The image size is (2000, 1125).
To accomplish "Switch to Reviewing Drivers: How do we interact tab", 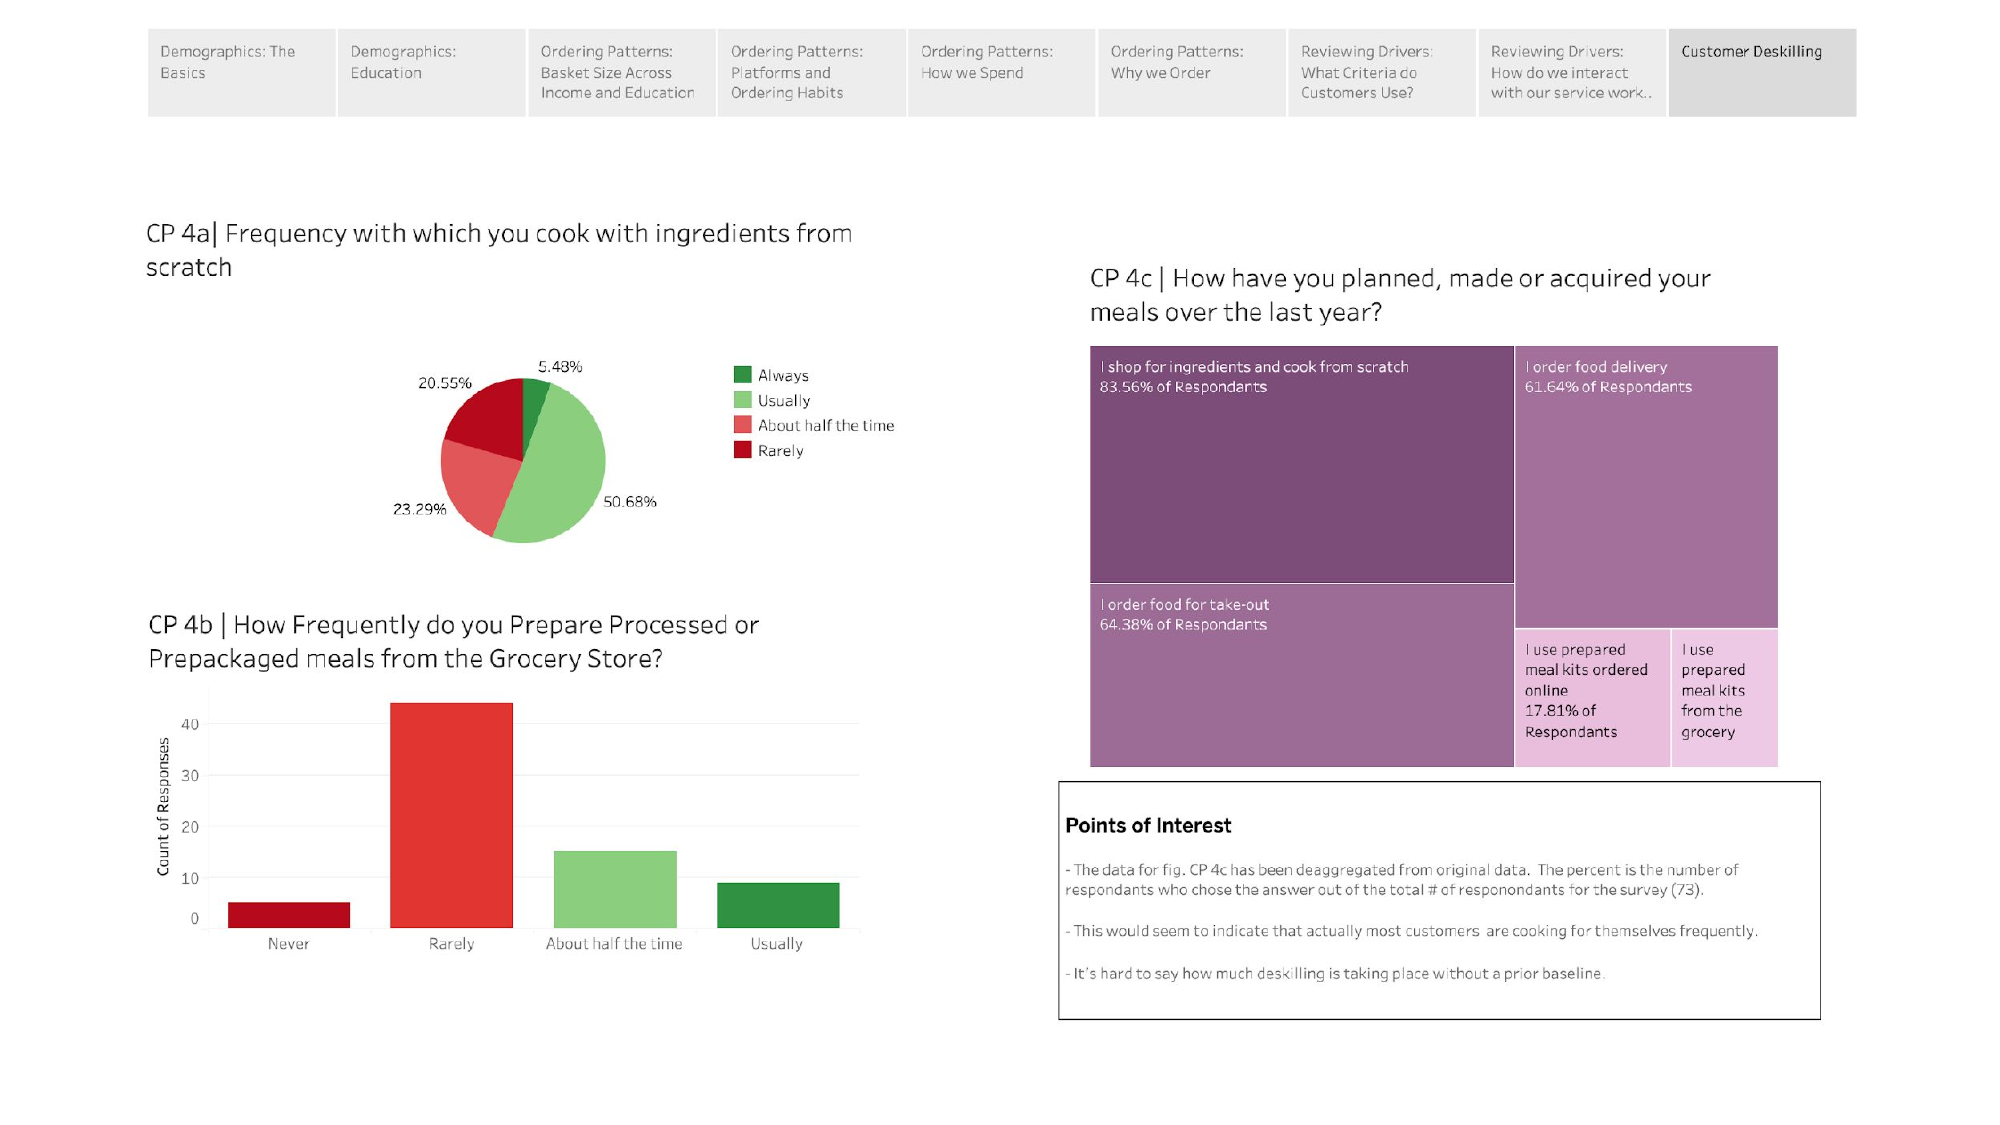I will [1570, 72].
